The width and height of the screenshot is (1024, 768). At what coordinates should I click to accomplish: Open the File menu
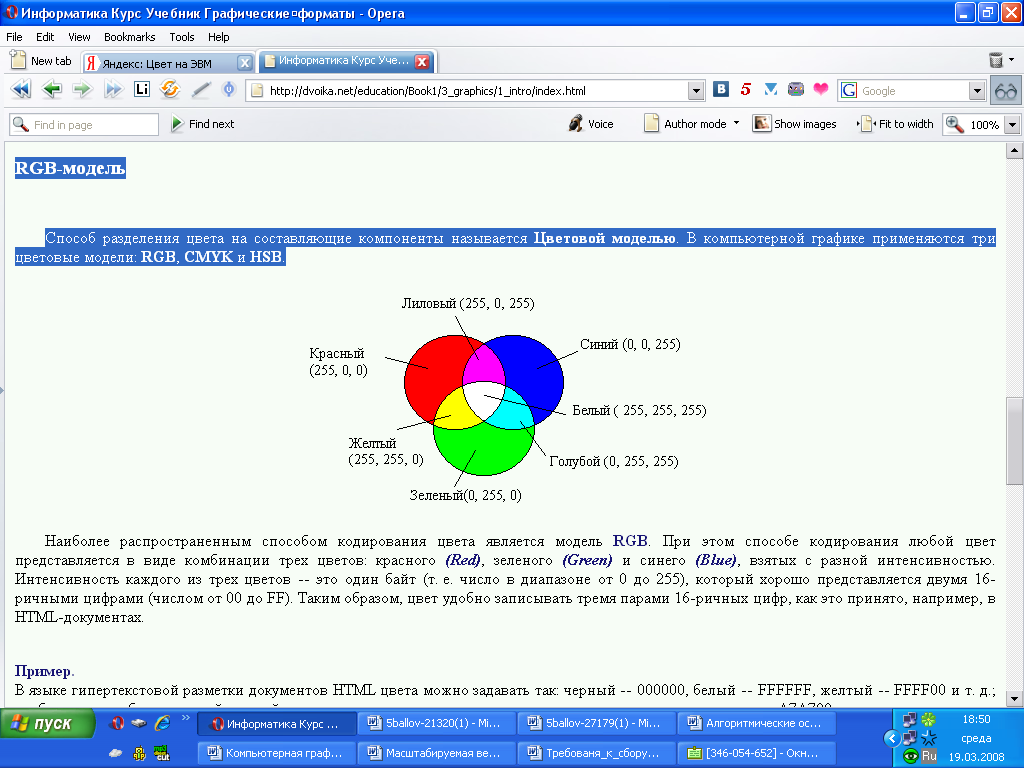pos(14,37)
